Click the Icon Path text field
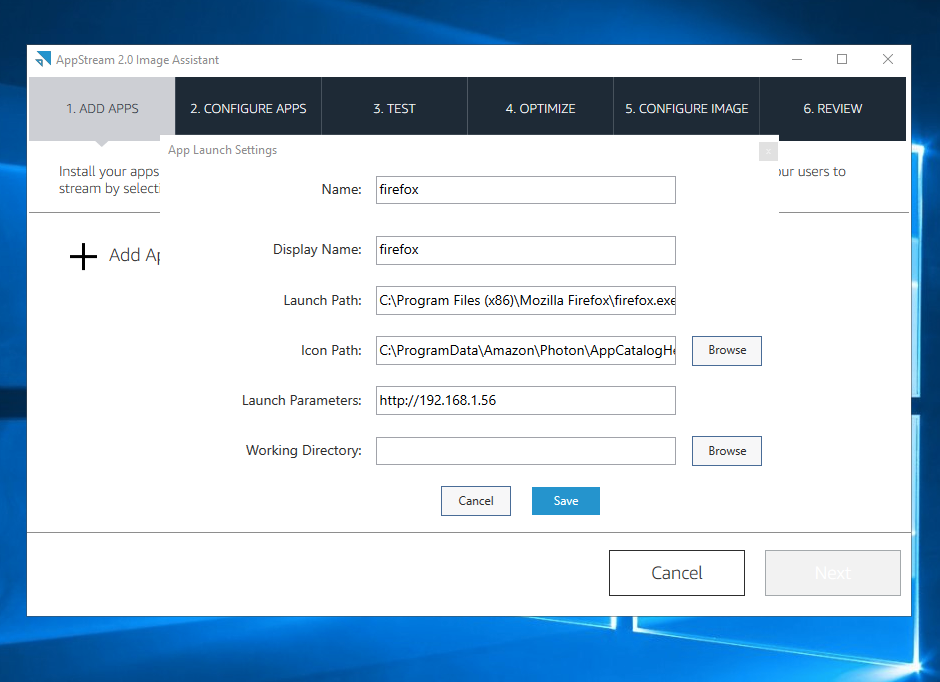Screen dimensions: 940x682 click(x=526, y=351)
